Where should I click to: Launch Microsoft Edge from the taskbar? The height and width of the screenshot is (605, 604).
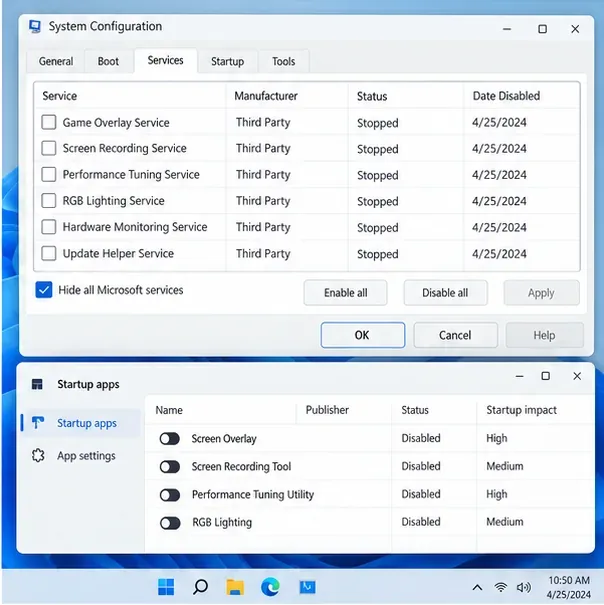pyautogui.click(x=270, y=587)
